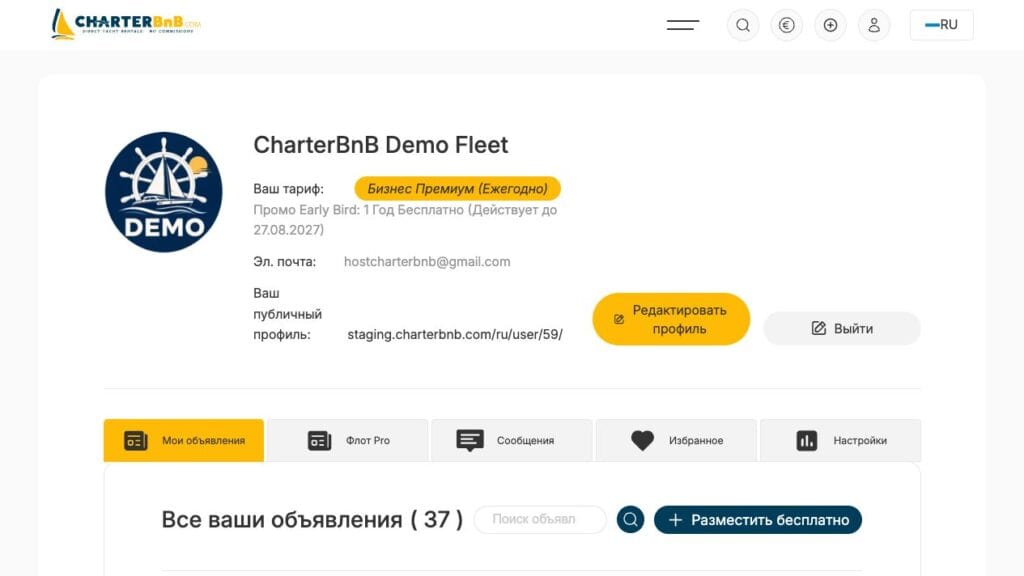
Task: Click the hostcharterbnb@gmail.com email text
Action: [x=427, y=261]
